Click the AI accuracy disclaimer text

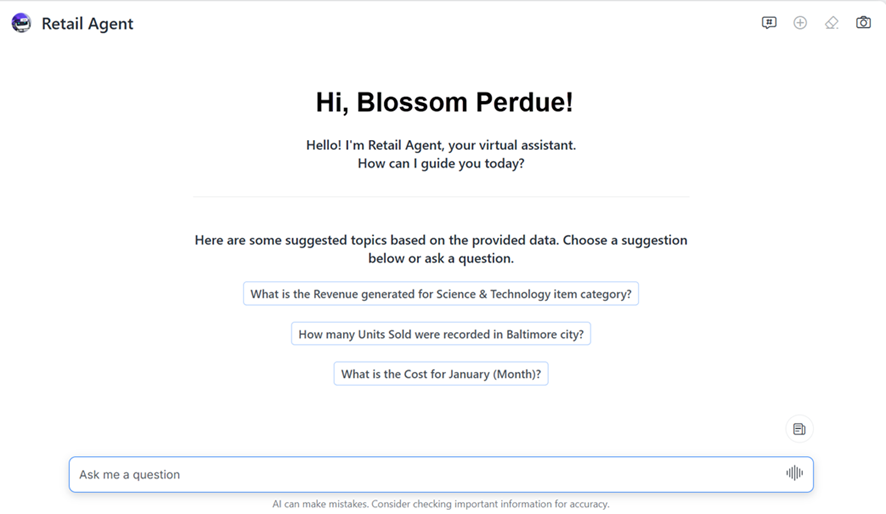[441, 504]
